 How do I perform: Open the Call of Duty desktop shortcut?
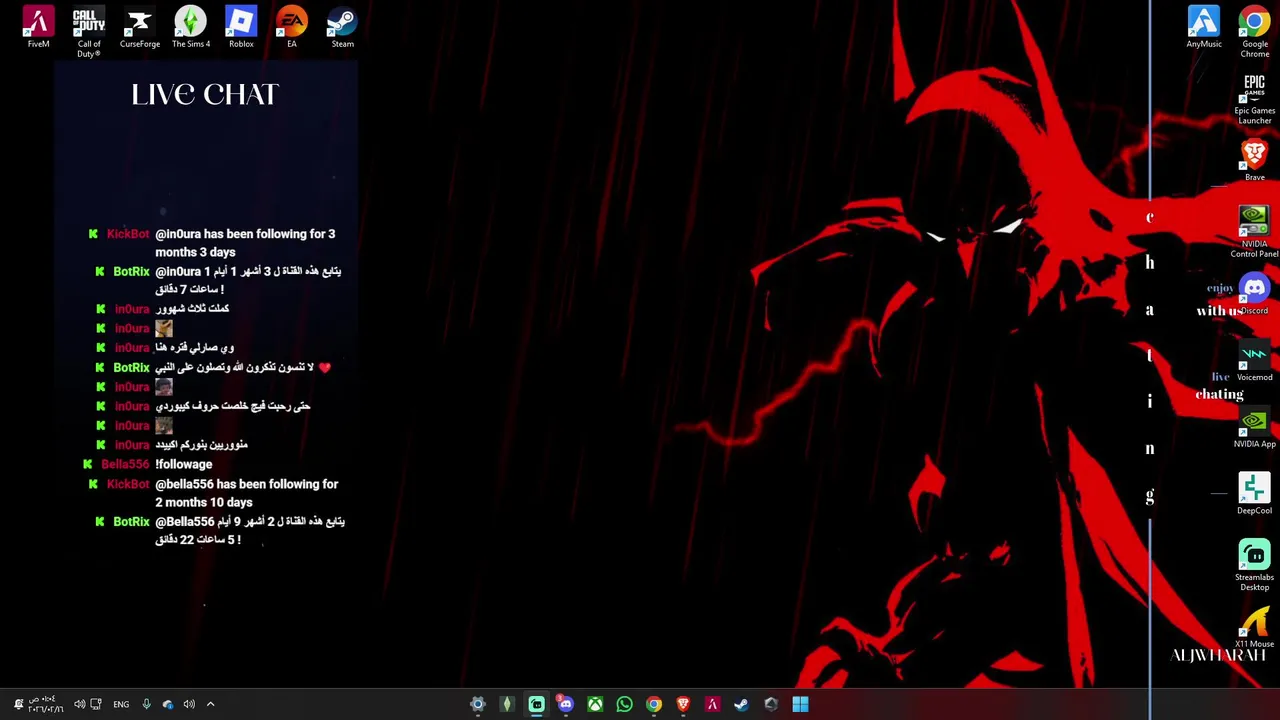tap(89, 32)
